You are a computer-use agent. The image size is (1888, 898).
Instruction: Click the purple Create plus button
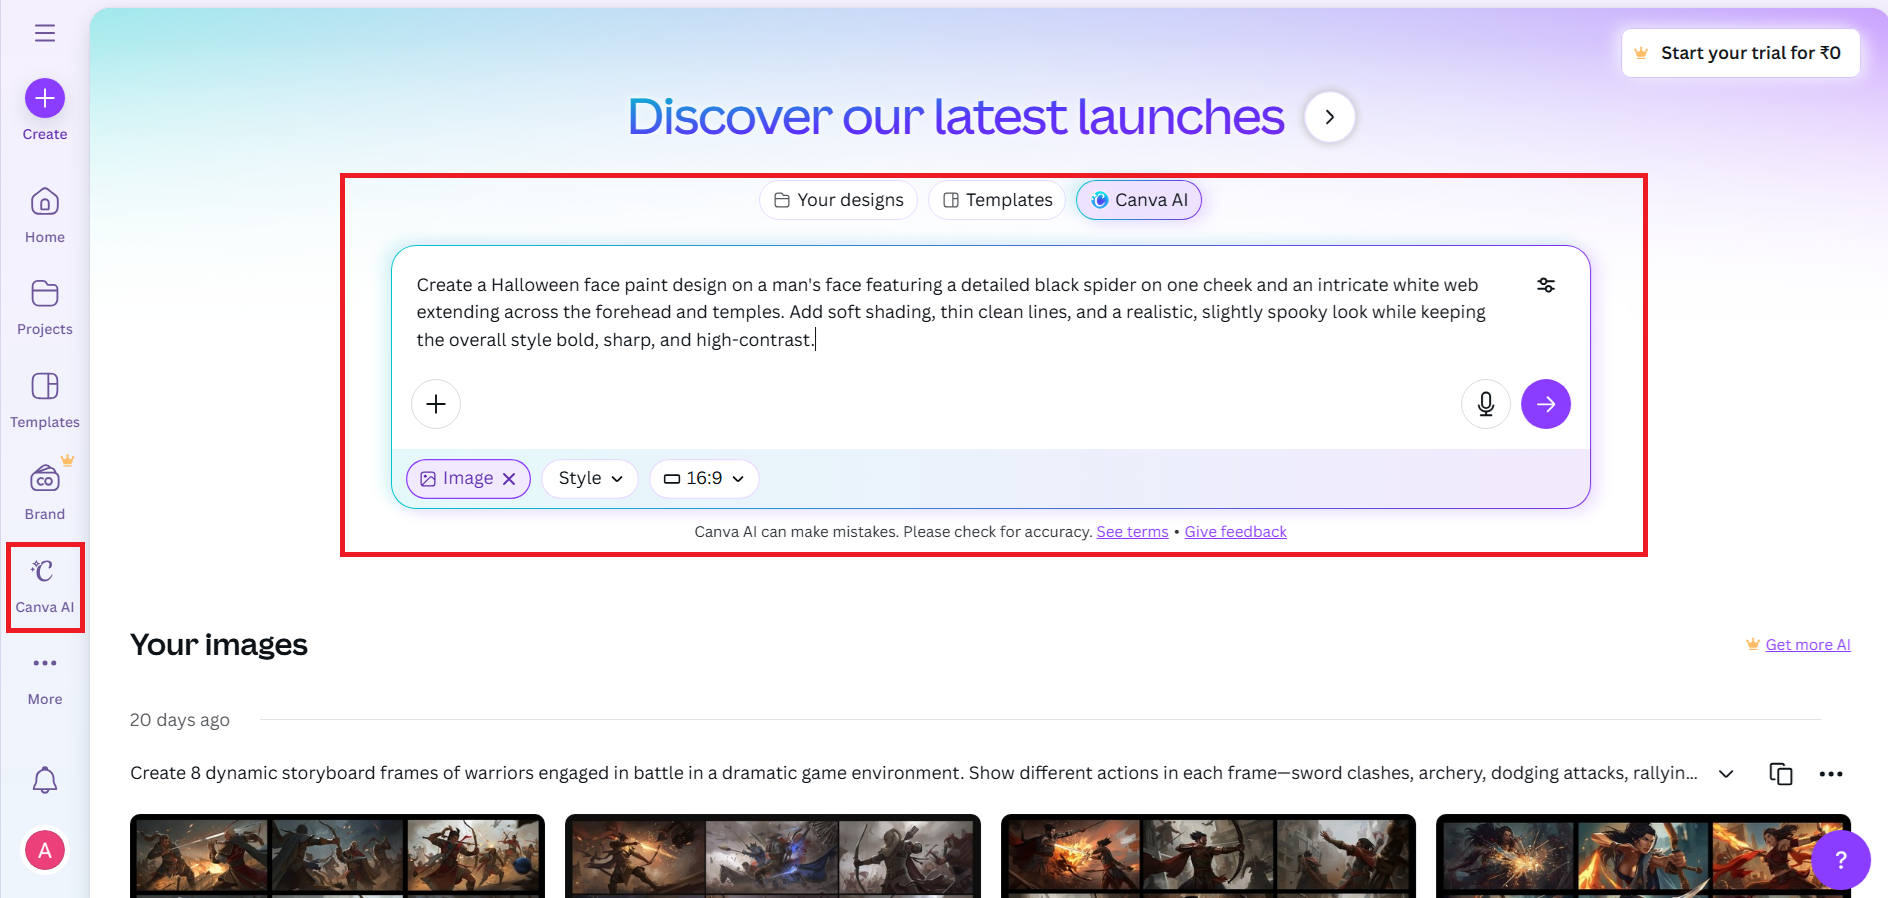point(45,98)
